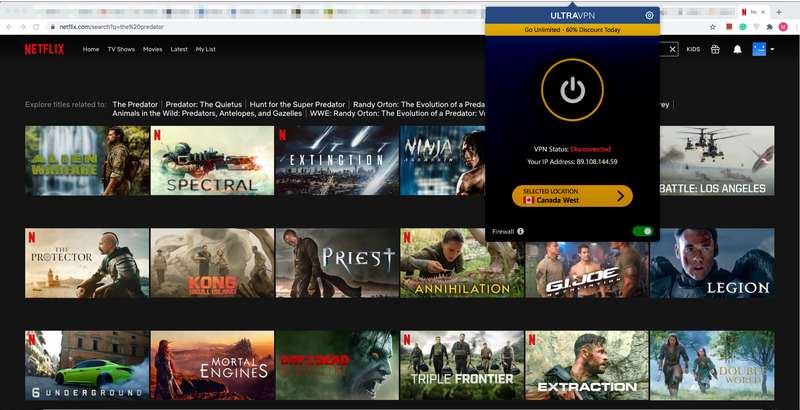
Task: Open Animals in the Wild related link
Action: click(x=207, y=113)
